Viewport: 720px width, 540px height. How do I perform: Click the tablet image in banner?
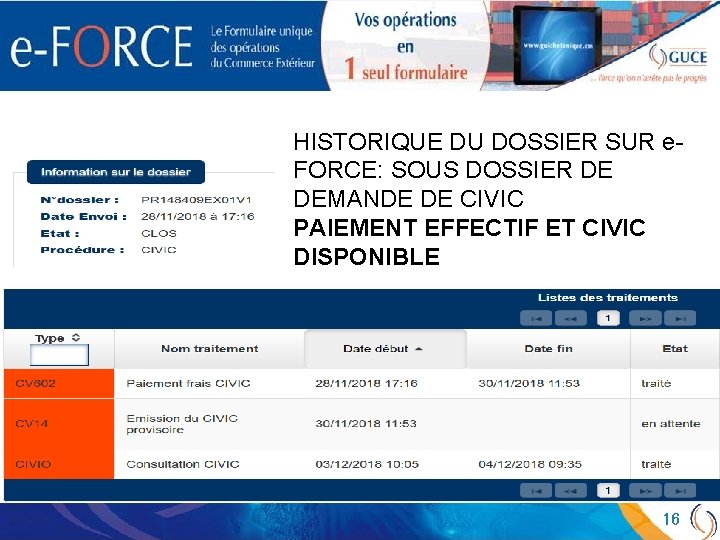point(556,45)
